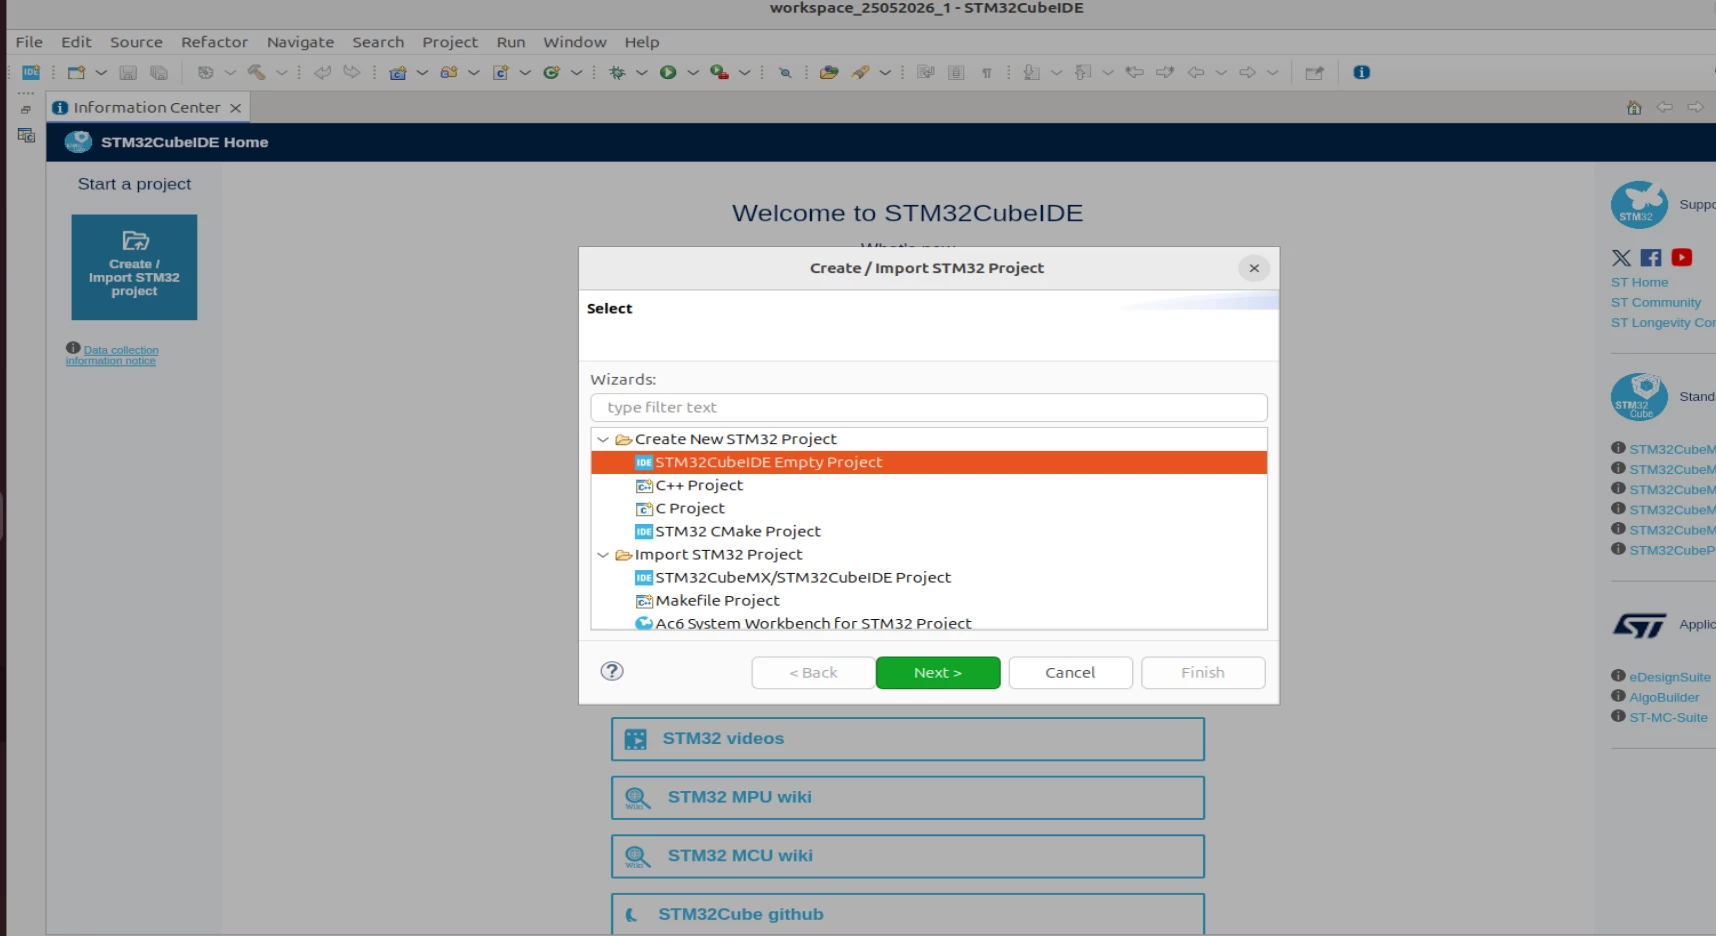Image resolution: width=1716 pixels, height=936 pixels.
Task: Click the Last Edit Location toolbar icon
Action: click(1134, 72)
